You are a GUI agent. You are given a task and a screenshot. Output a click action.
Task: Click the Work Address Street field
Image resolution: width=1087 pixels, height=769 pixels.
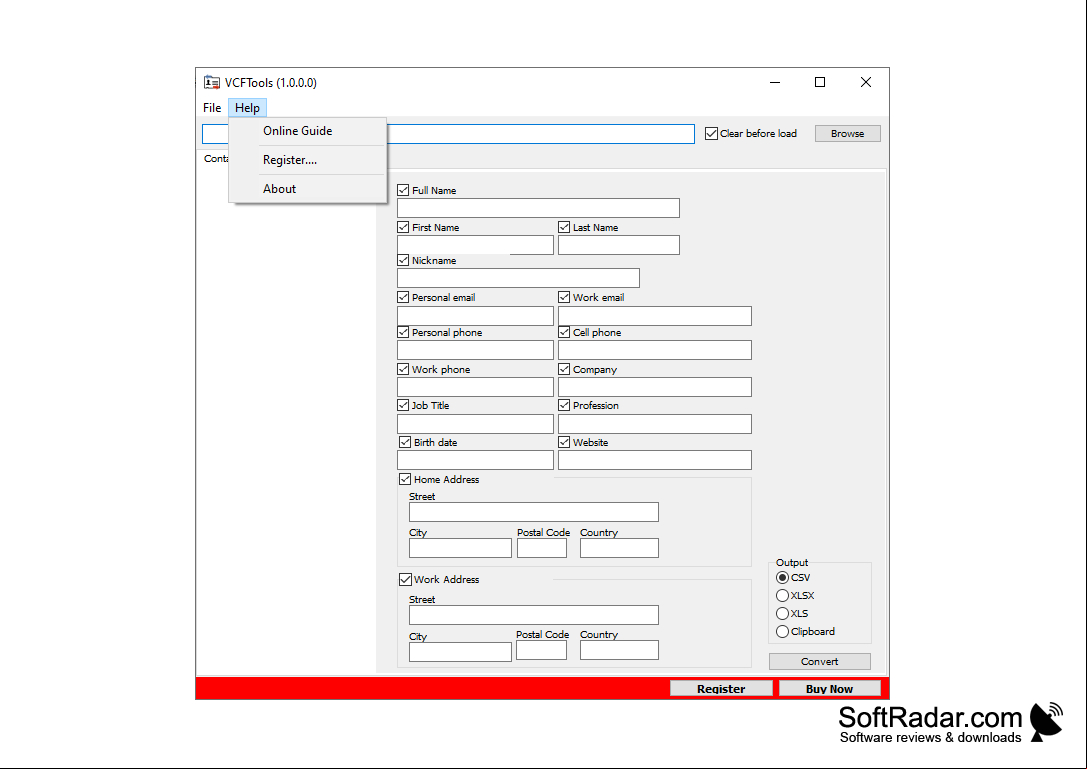click(534, 615)
